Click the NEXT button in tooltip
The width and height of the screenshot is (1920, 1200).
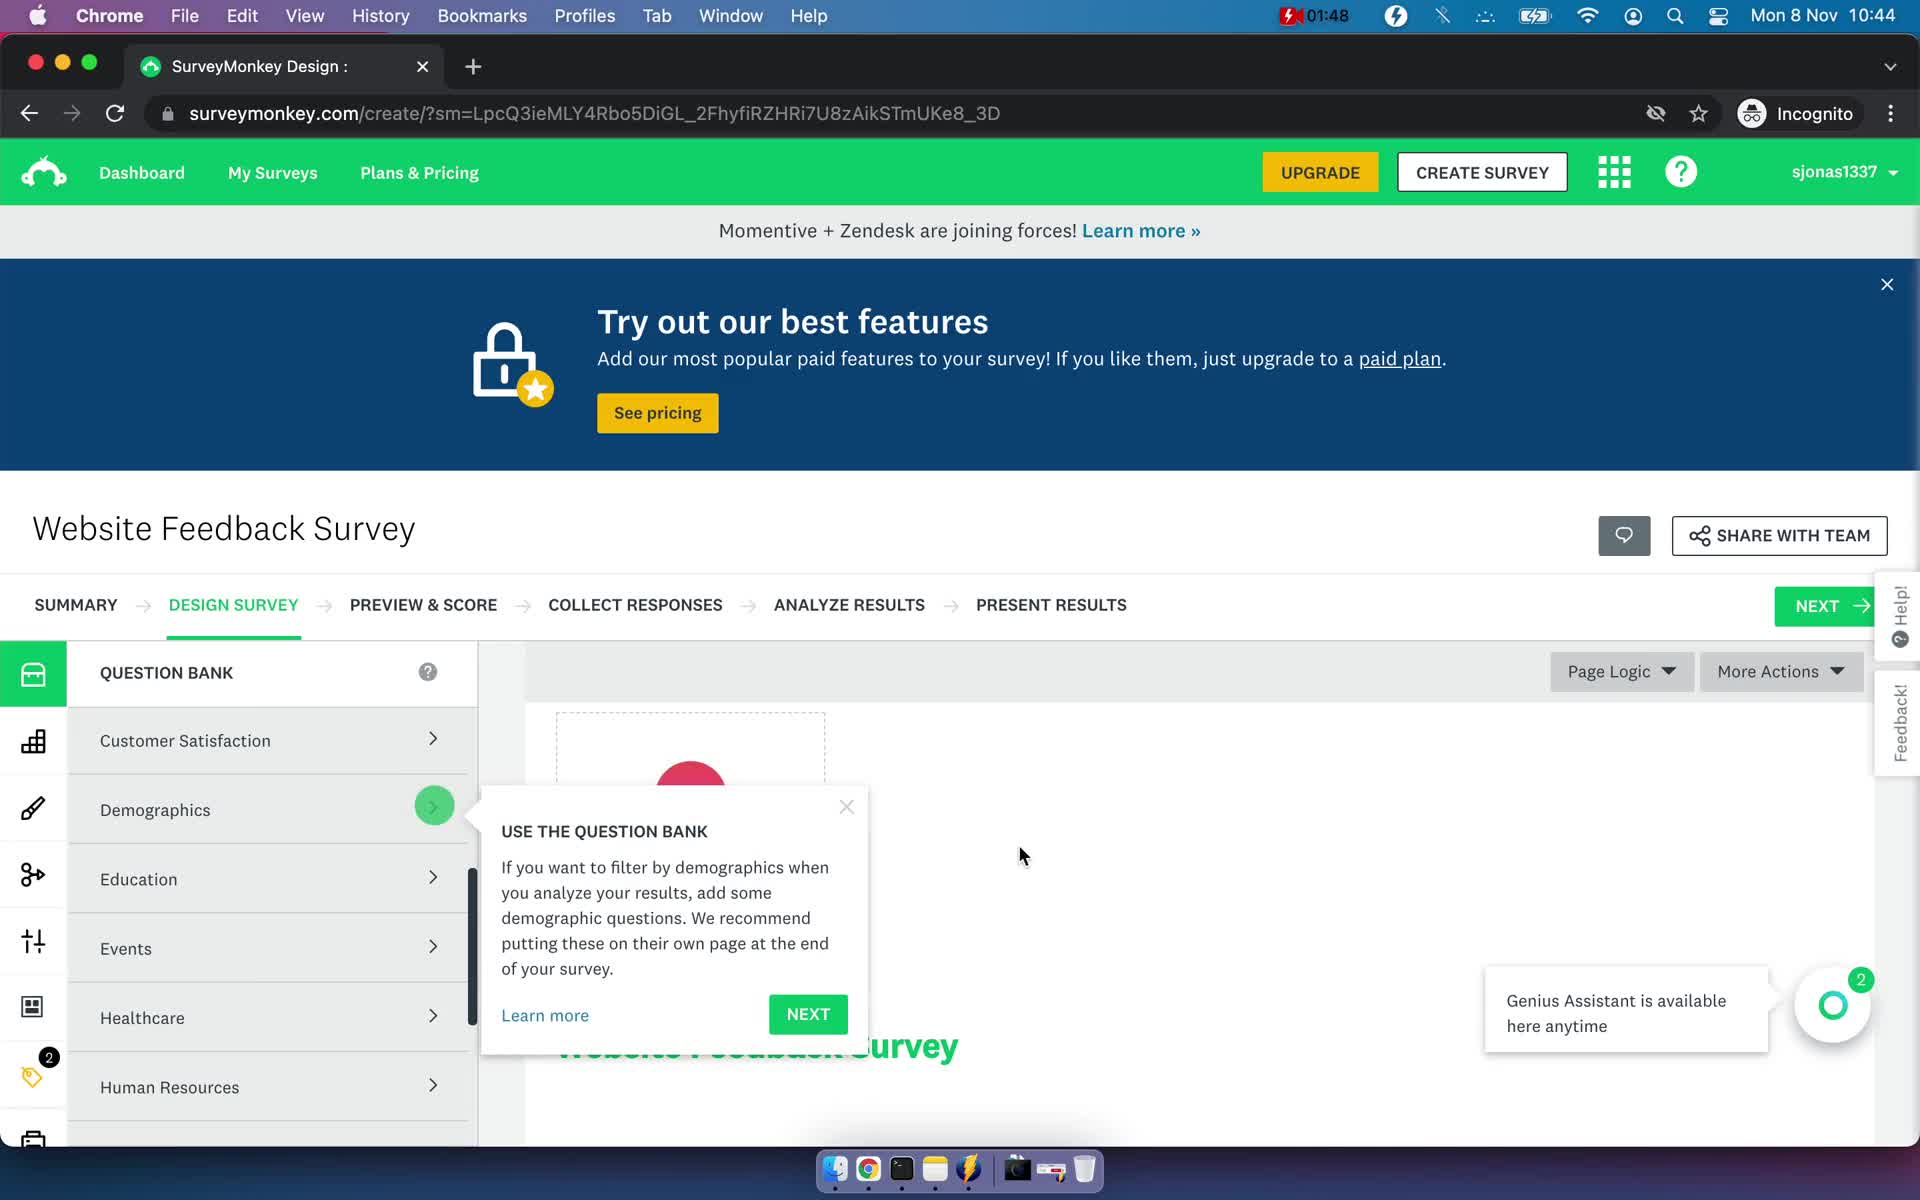tap(809, 1013)
